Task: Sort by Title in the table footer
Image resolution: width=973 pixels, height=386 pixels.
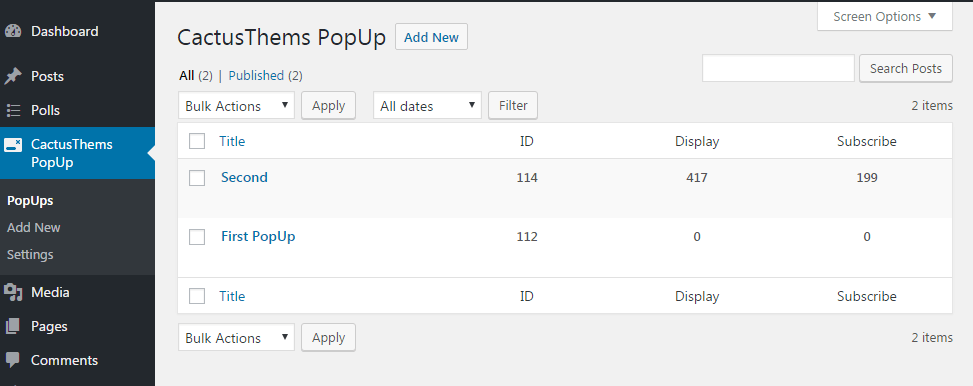Action: click(232, 296)
